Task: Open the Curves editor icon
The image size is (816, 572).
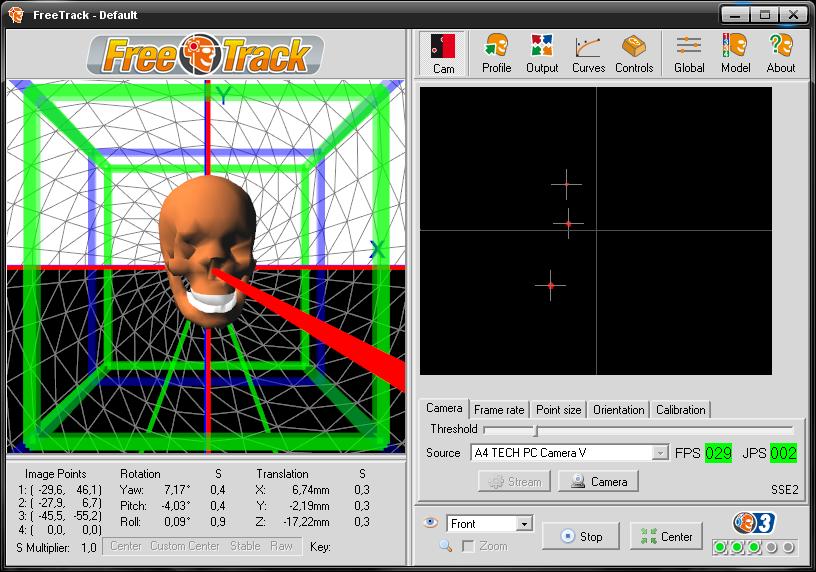Action: coord(588,54)
